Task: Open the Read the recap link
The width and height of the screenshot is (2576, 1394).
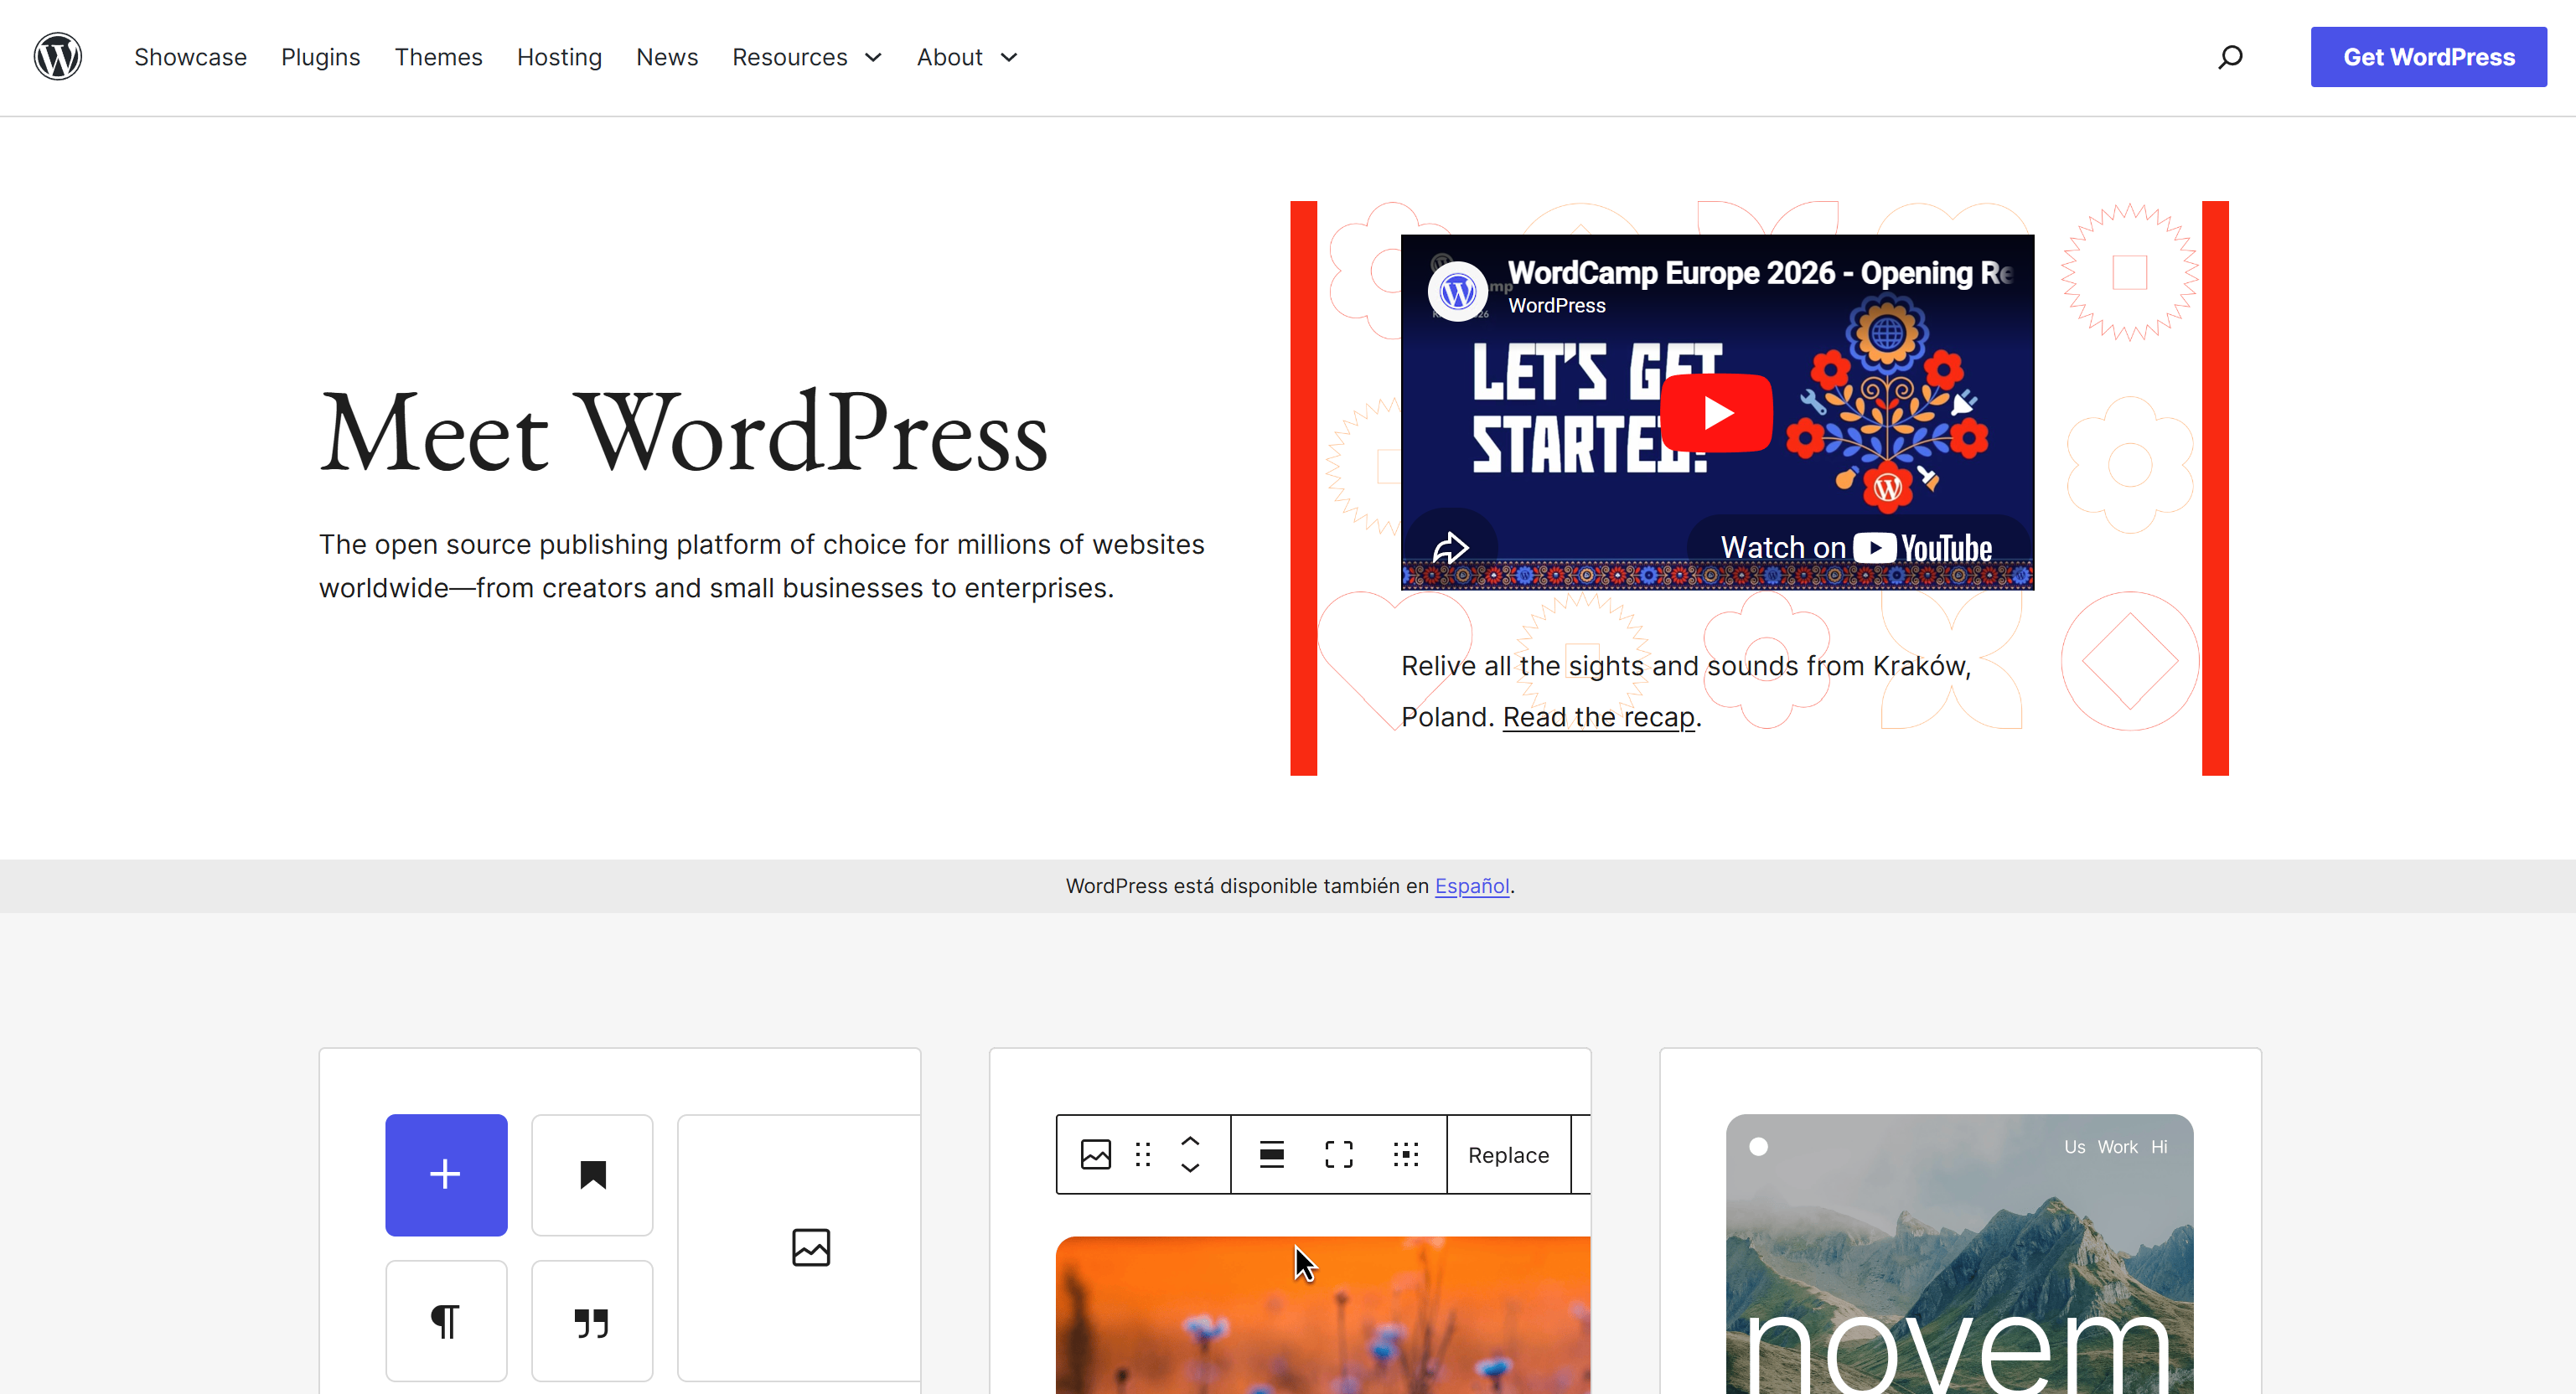Action: 1598,716
